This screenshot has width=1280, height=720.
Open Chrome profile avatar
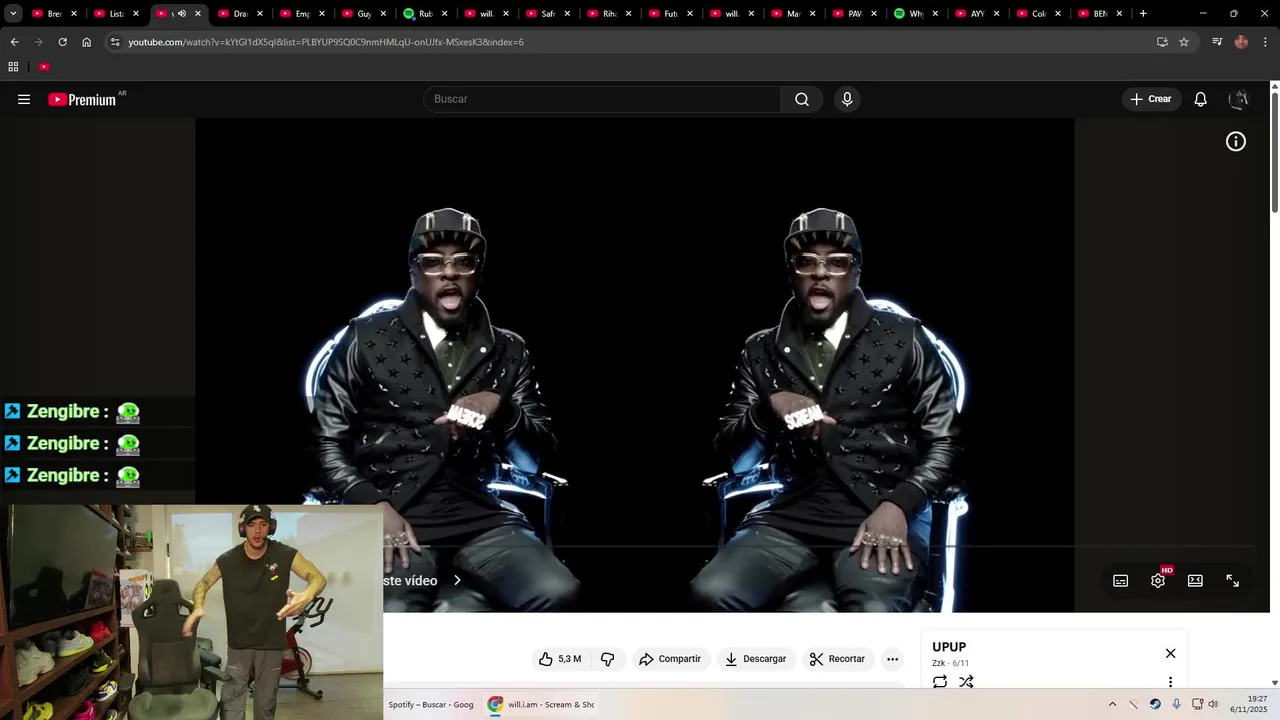click(x=1241, y=42)
